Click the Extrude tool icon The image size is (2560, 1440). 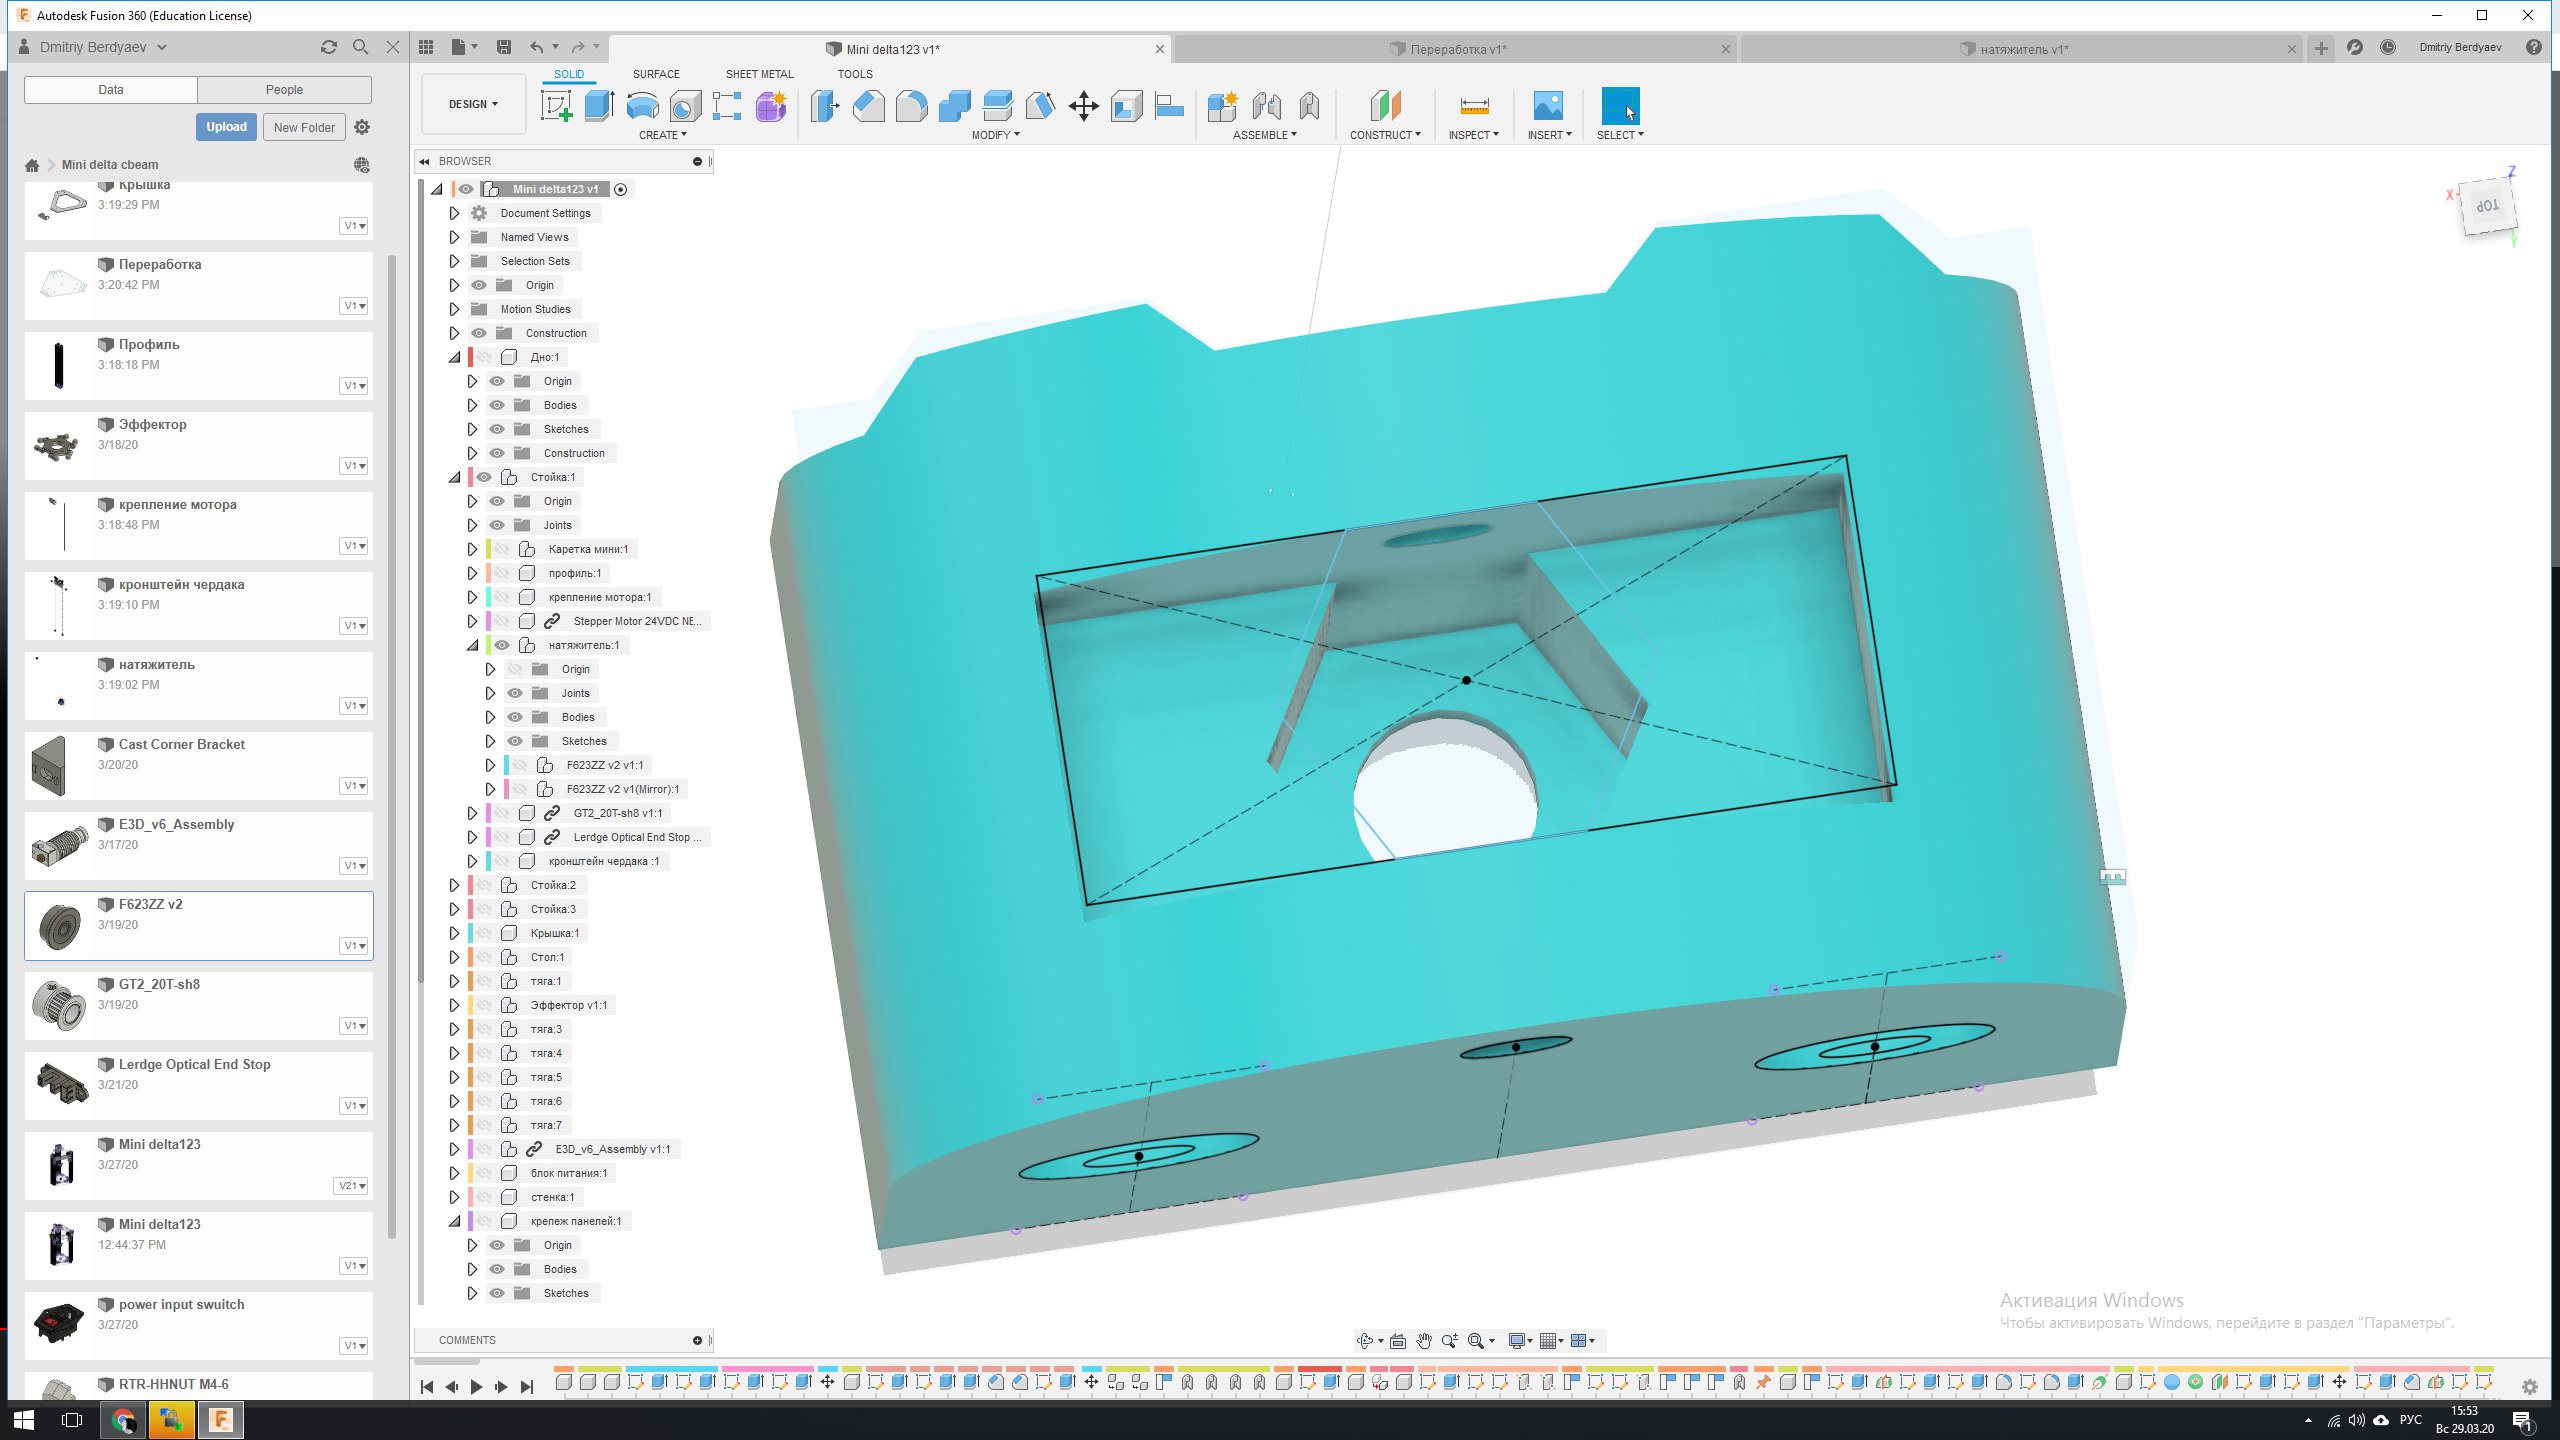599,106
